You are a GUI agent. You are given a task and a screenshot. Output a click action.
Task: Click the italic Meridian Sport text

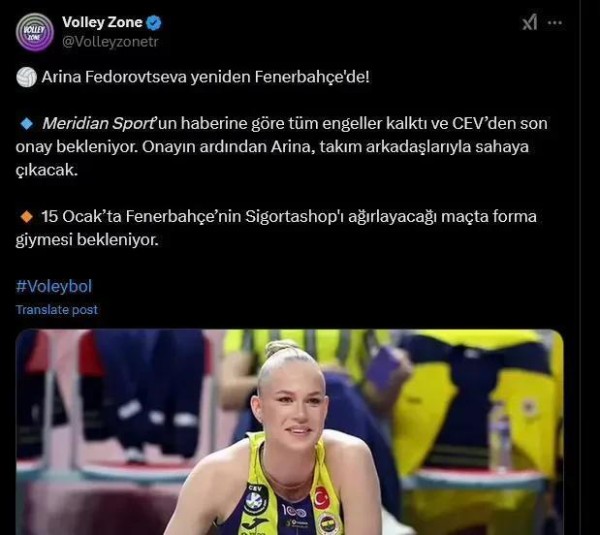98,124
